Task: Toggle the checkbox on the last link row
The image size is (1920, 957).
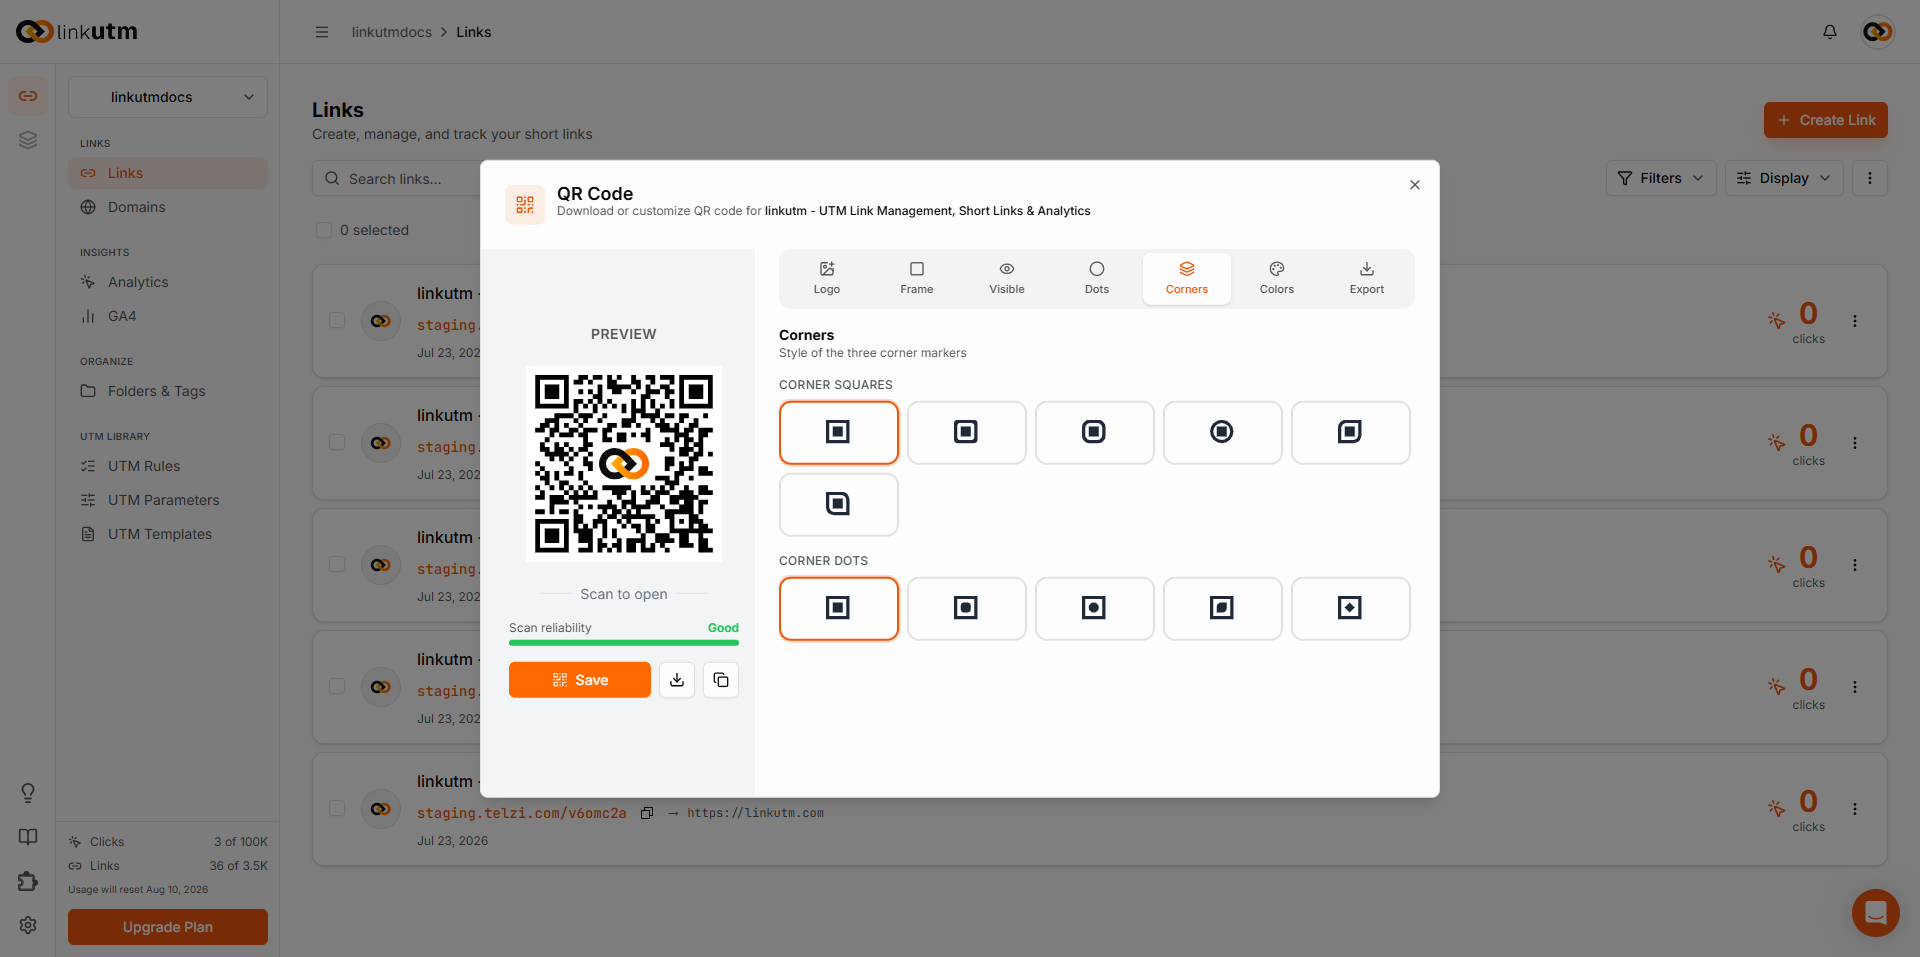Action: [x=337, y=808]
